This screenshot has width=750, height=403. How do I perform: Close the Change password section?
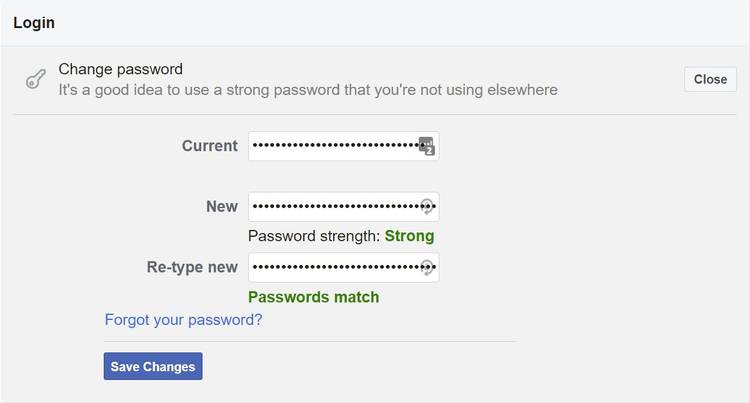710,79
